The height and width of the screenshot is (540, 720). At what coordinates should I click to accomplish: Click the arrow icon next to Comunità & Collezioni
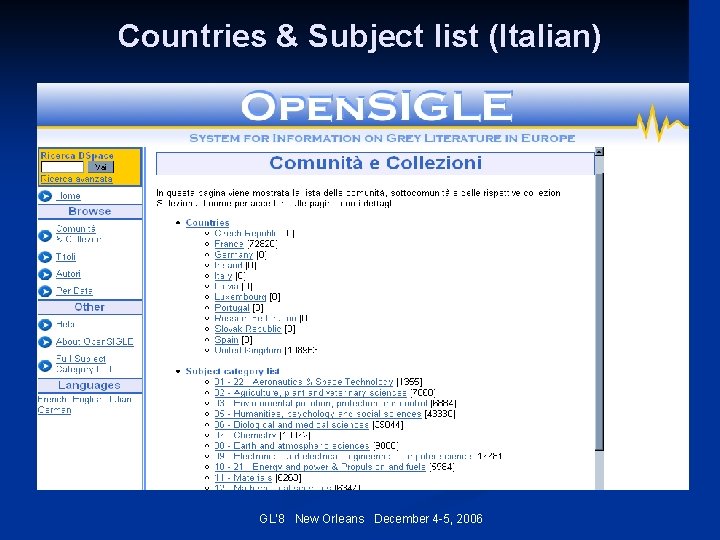coord(45,236)
